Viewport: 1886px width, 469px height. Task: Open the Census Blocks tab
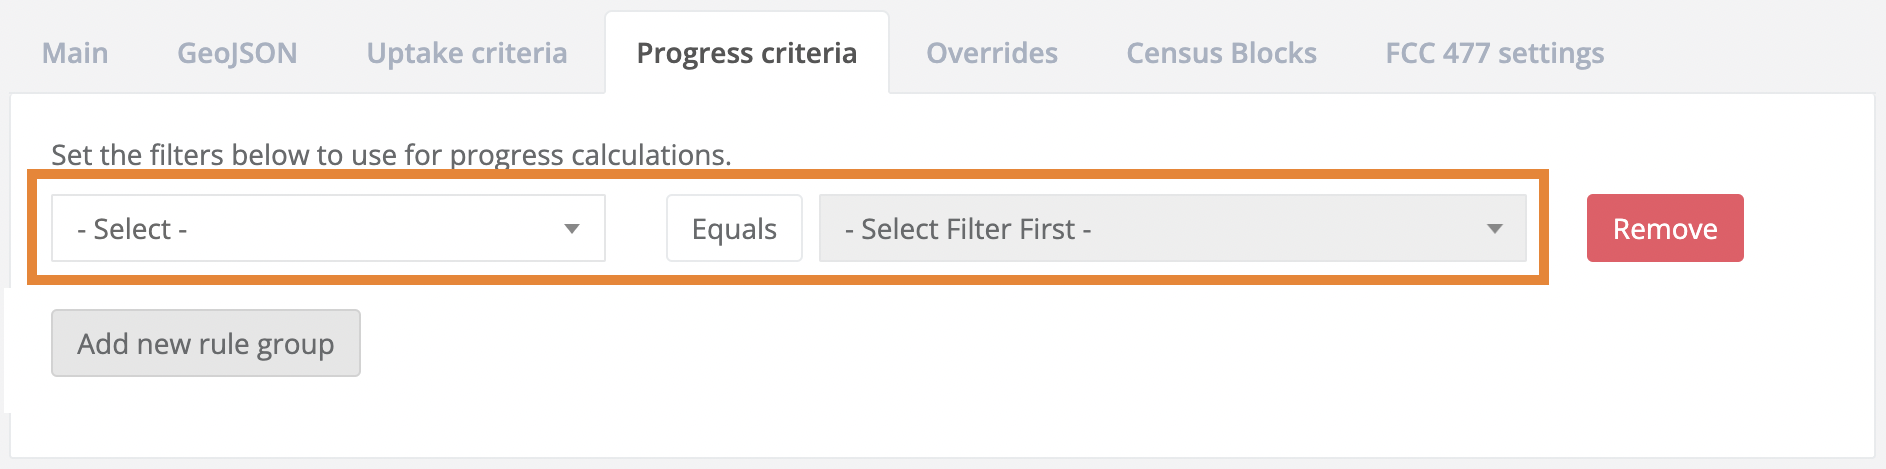1221,53
